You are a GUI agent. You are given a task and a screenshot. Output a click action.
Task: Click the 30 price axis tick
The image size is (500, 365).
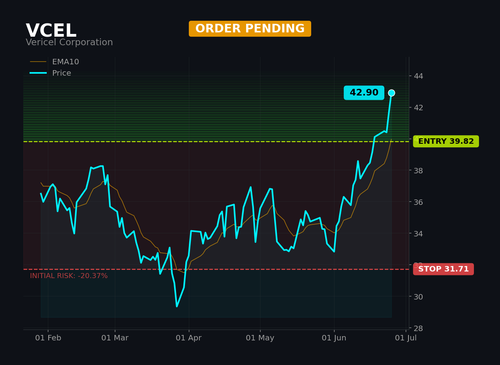pos(418,297)
